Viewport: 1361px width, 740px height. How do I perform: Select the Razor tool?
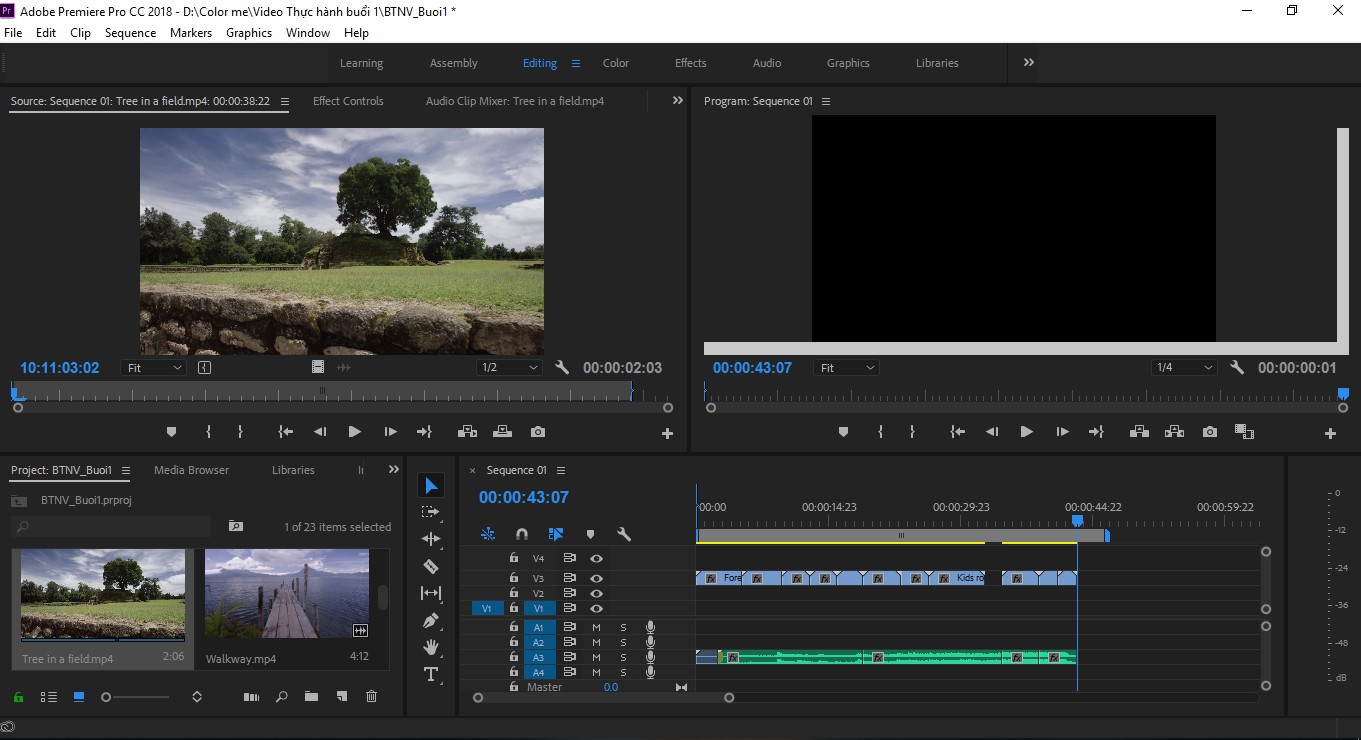pyautogui.click(x=431, y=566)
